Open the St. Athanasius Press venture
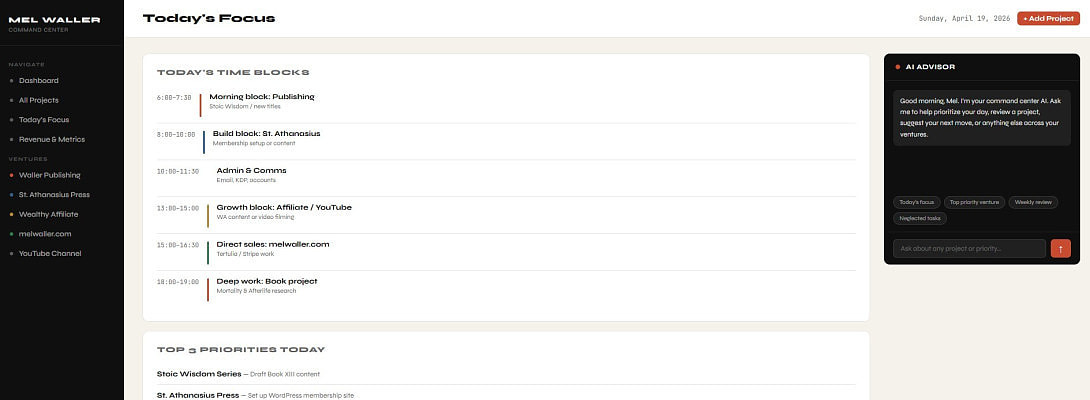Image resolution: width=1090 pixels, height=400 pixels. tap(55, 194)
